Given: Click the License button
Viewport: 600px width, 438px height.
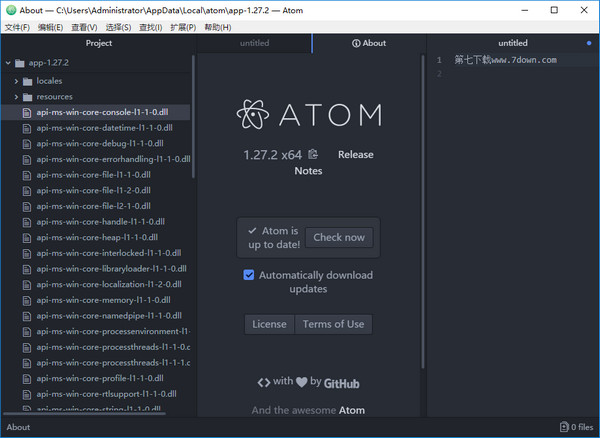Looking at the screenshot, I should tap(269, 324).
